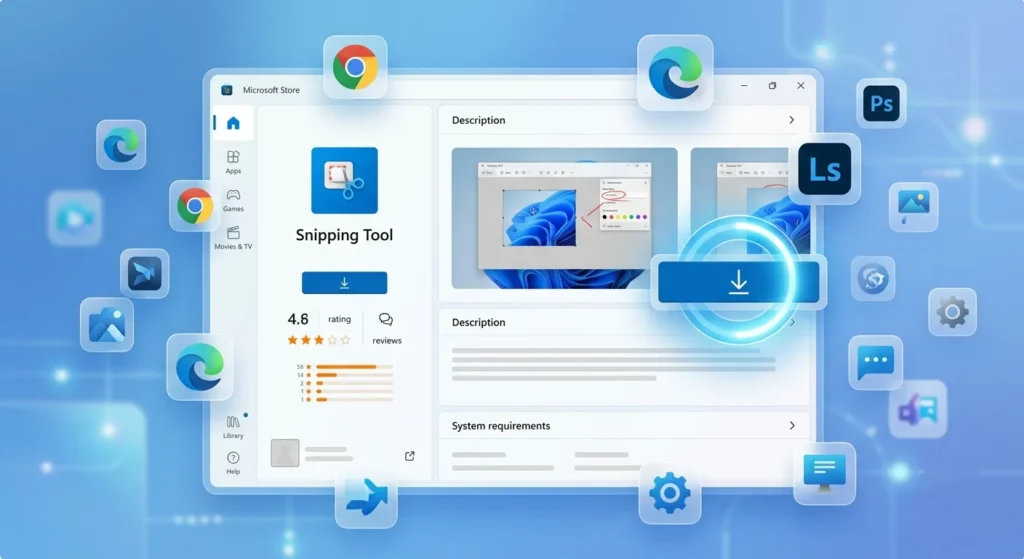The width and height of the screenshot is (1024, 559).
Task: Click the purple speaker chat icon
Action: (x=918, y=409)
